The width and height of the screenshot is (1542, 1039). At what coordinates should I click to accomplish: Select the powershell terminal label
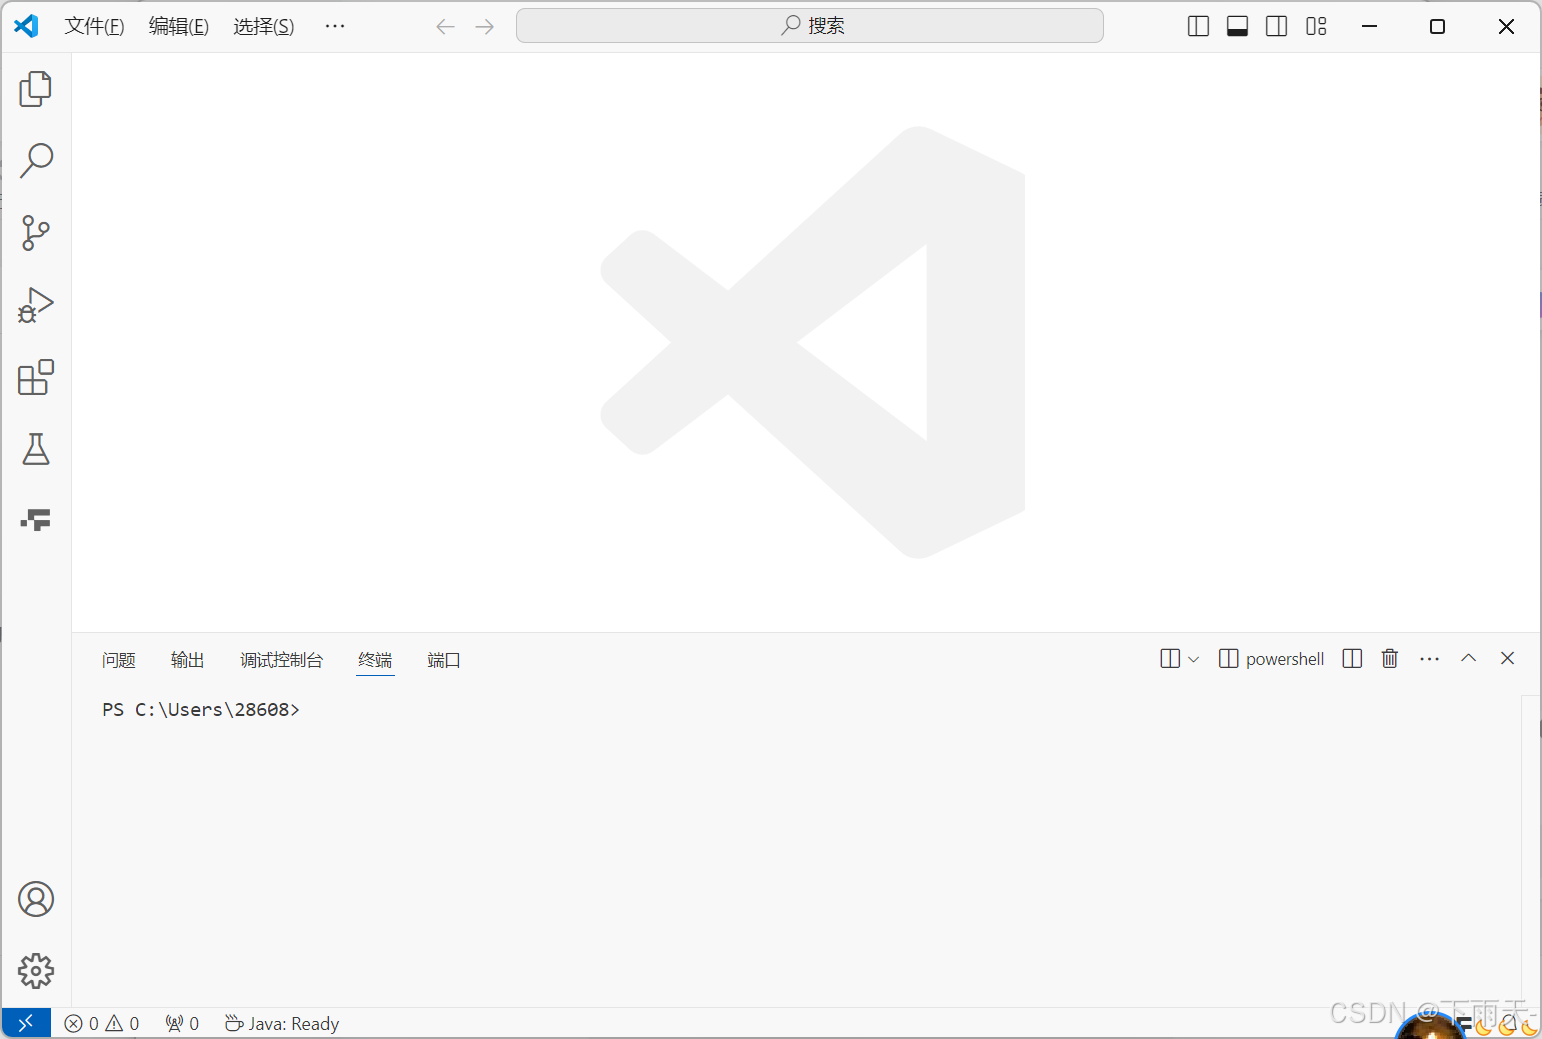1285,659
